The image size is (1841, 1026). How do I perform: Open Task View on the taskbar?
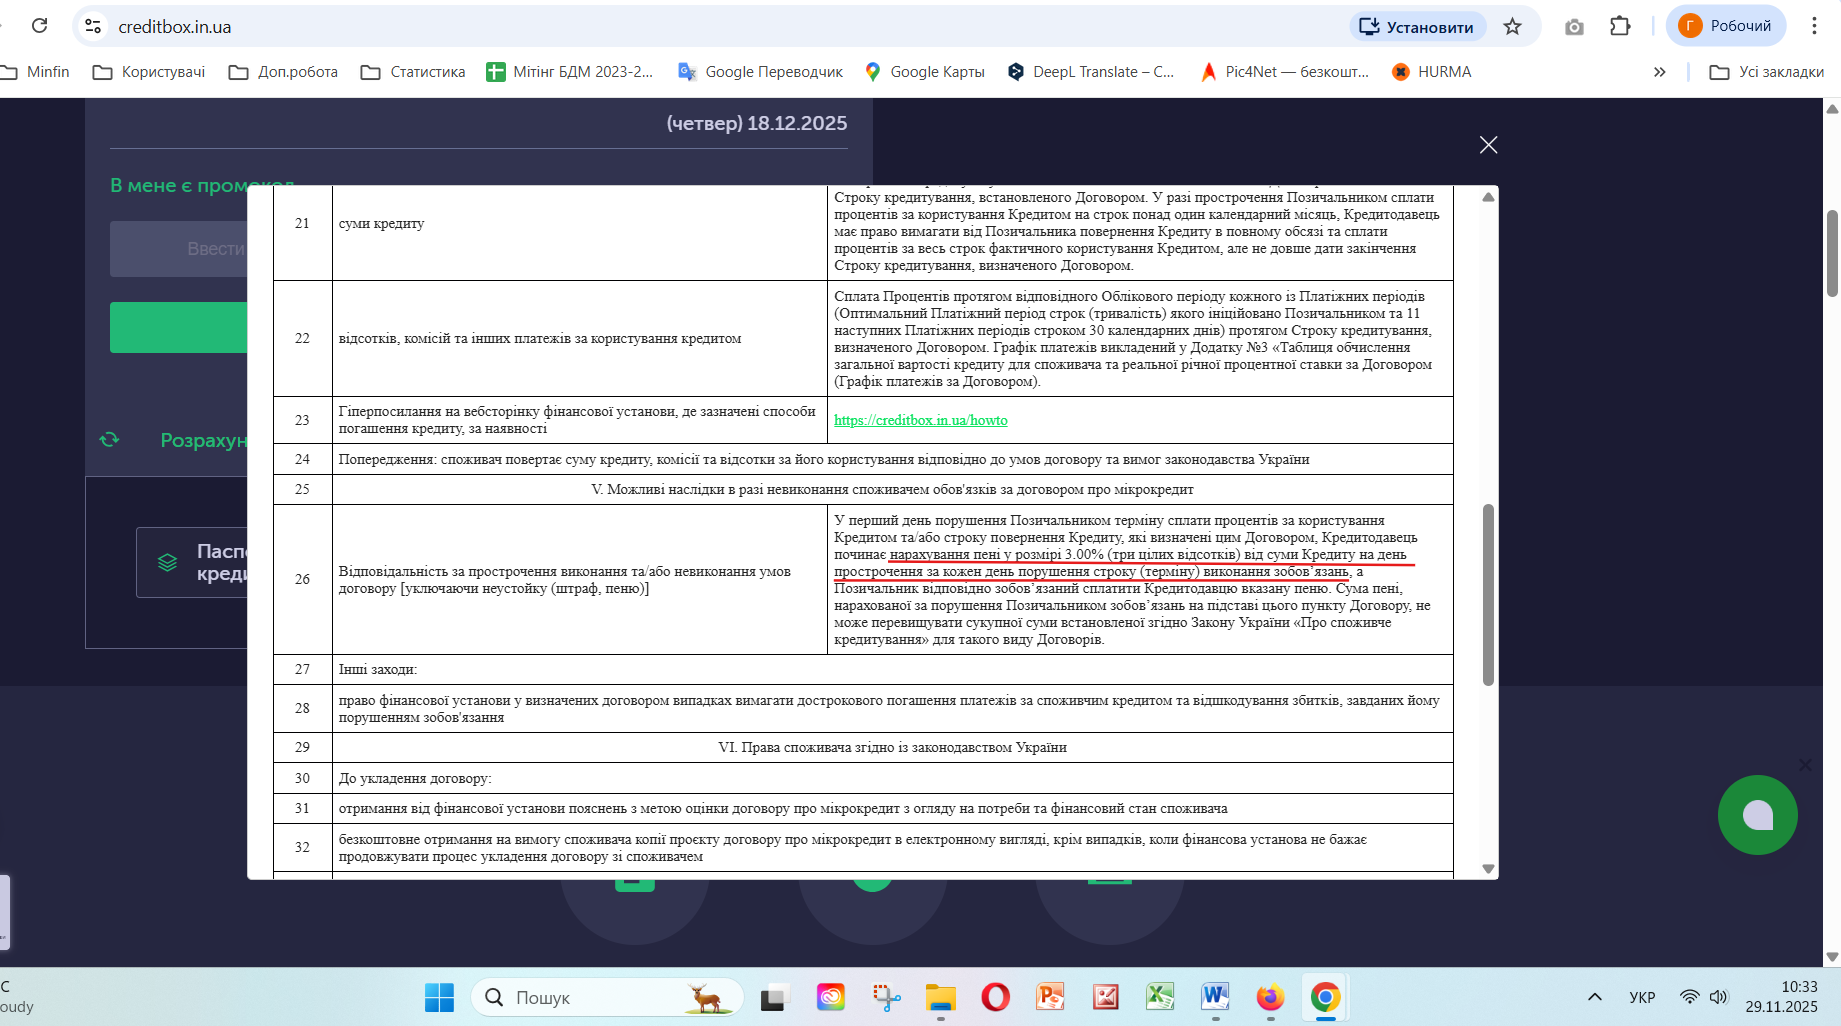[x=775, y=997]
